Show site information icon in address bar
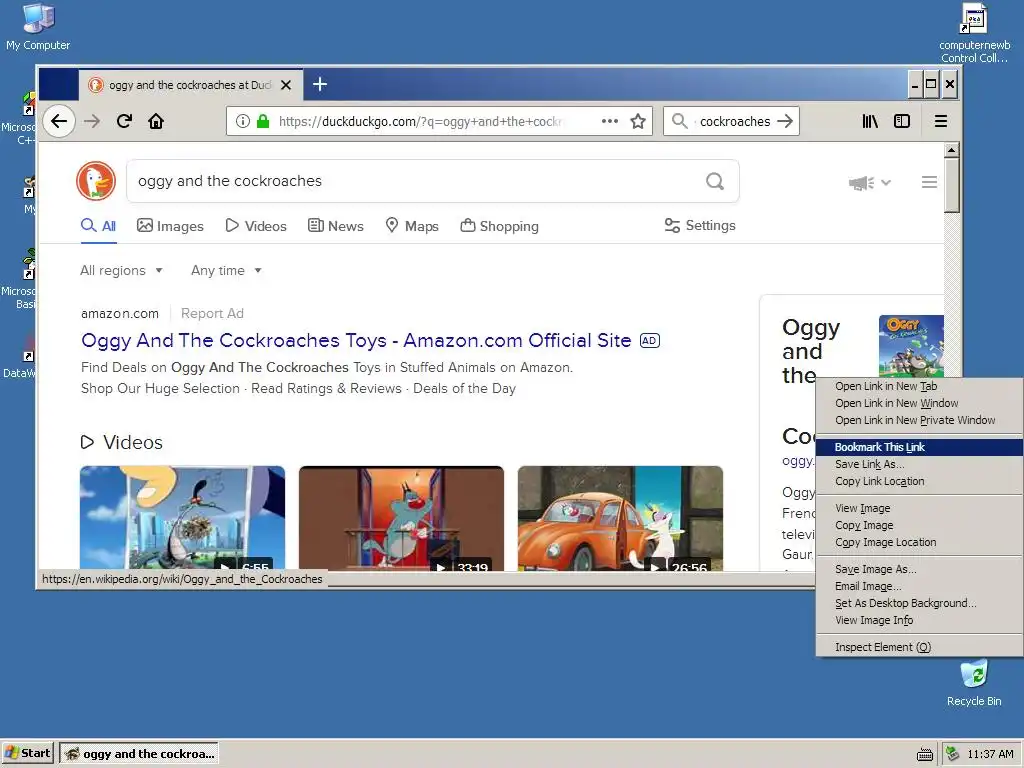Screen dimensions: 1024x768 point(242,121)
